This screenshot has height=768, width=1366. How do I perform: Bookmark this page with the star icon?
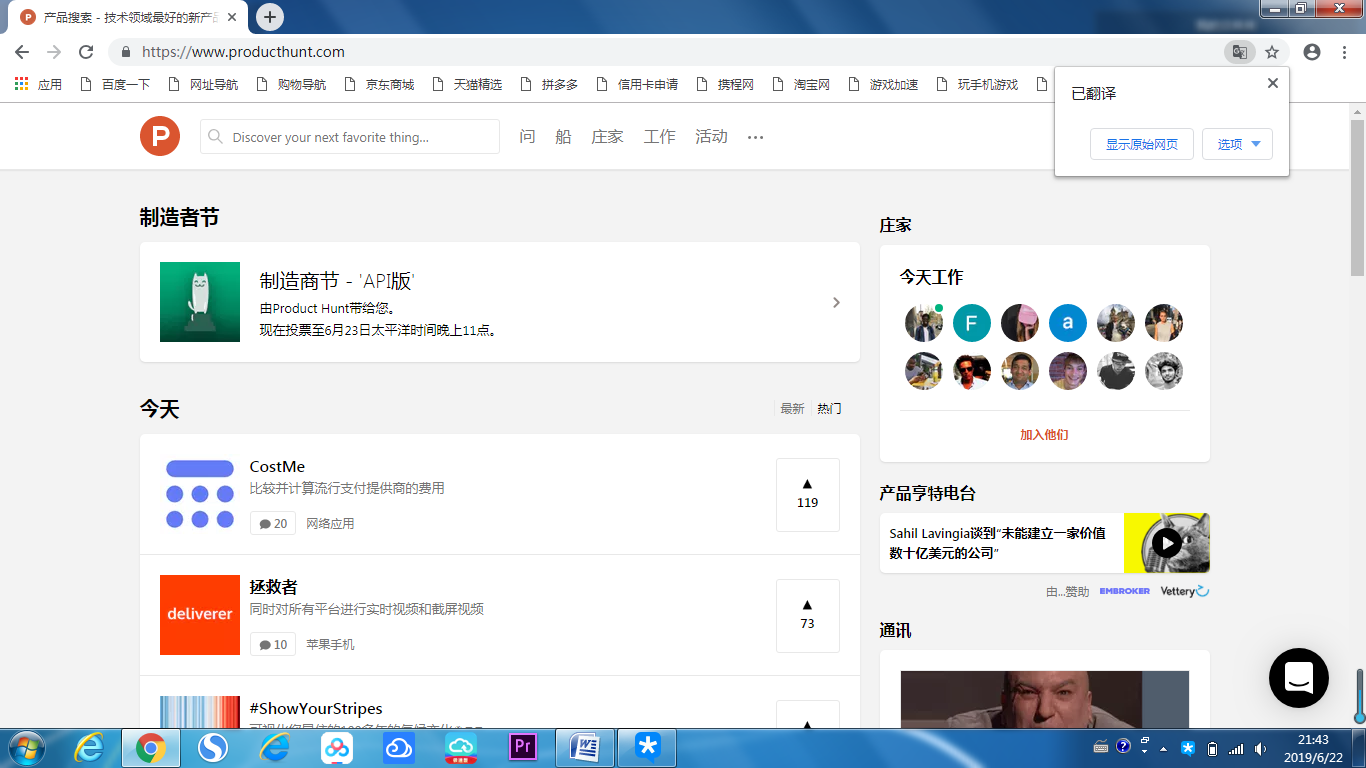click(1272, 52)
